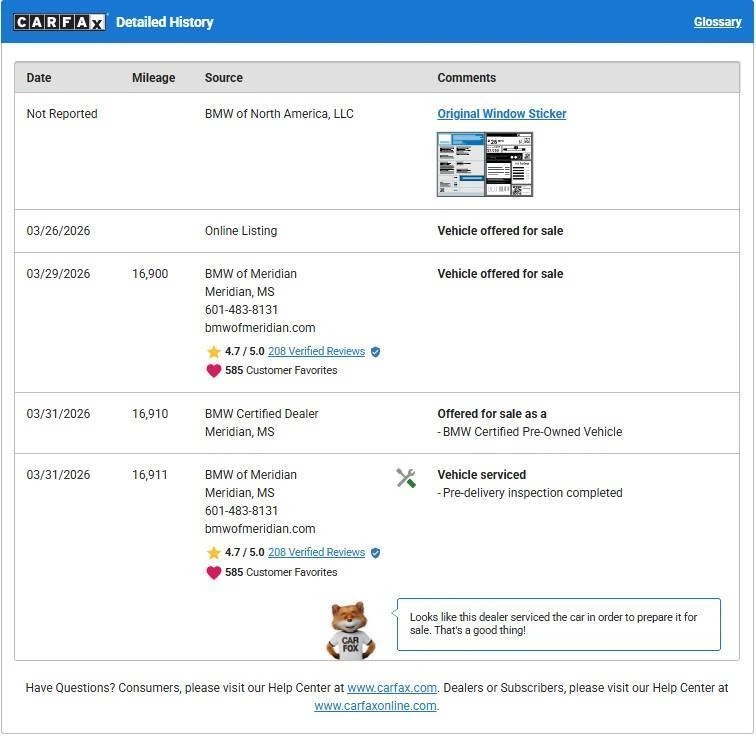Click the verified shield badge in the 16,911 mileage entry
756x736 pixels.
(376, 553)
